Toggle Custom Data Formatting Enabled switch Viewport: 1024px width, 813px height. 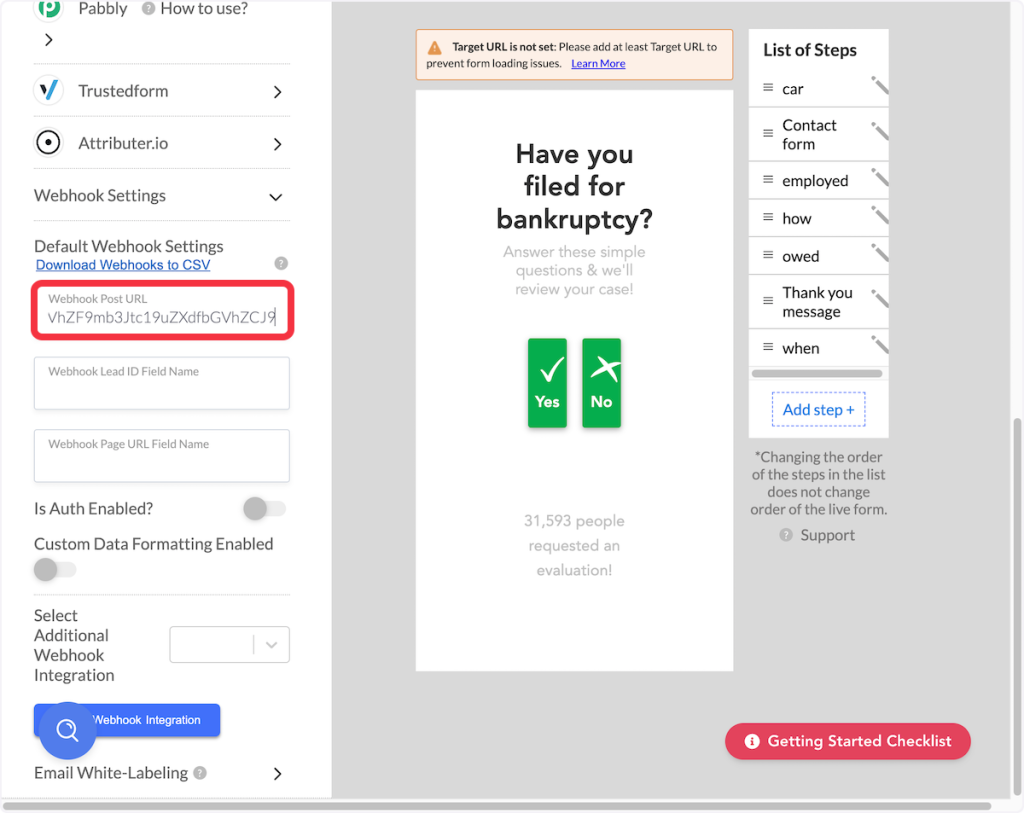[x=55, y=570]
